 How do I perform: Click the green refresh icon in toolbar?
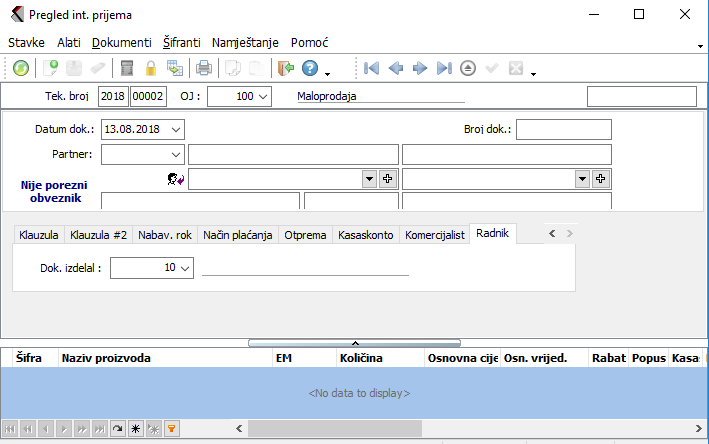coord(21,68)
